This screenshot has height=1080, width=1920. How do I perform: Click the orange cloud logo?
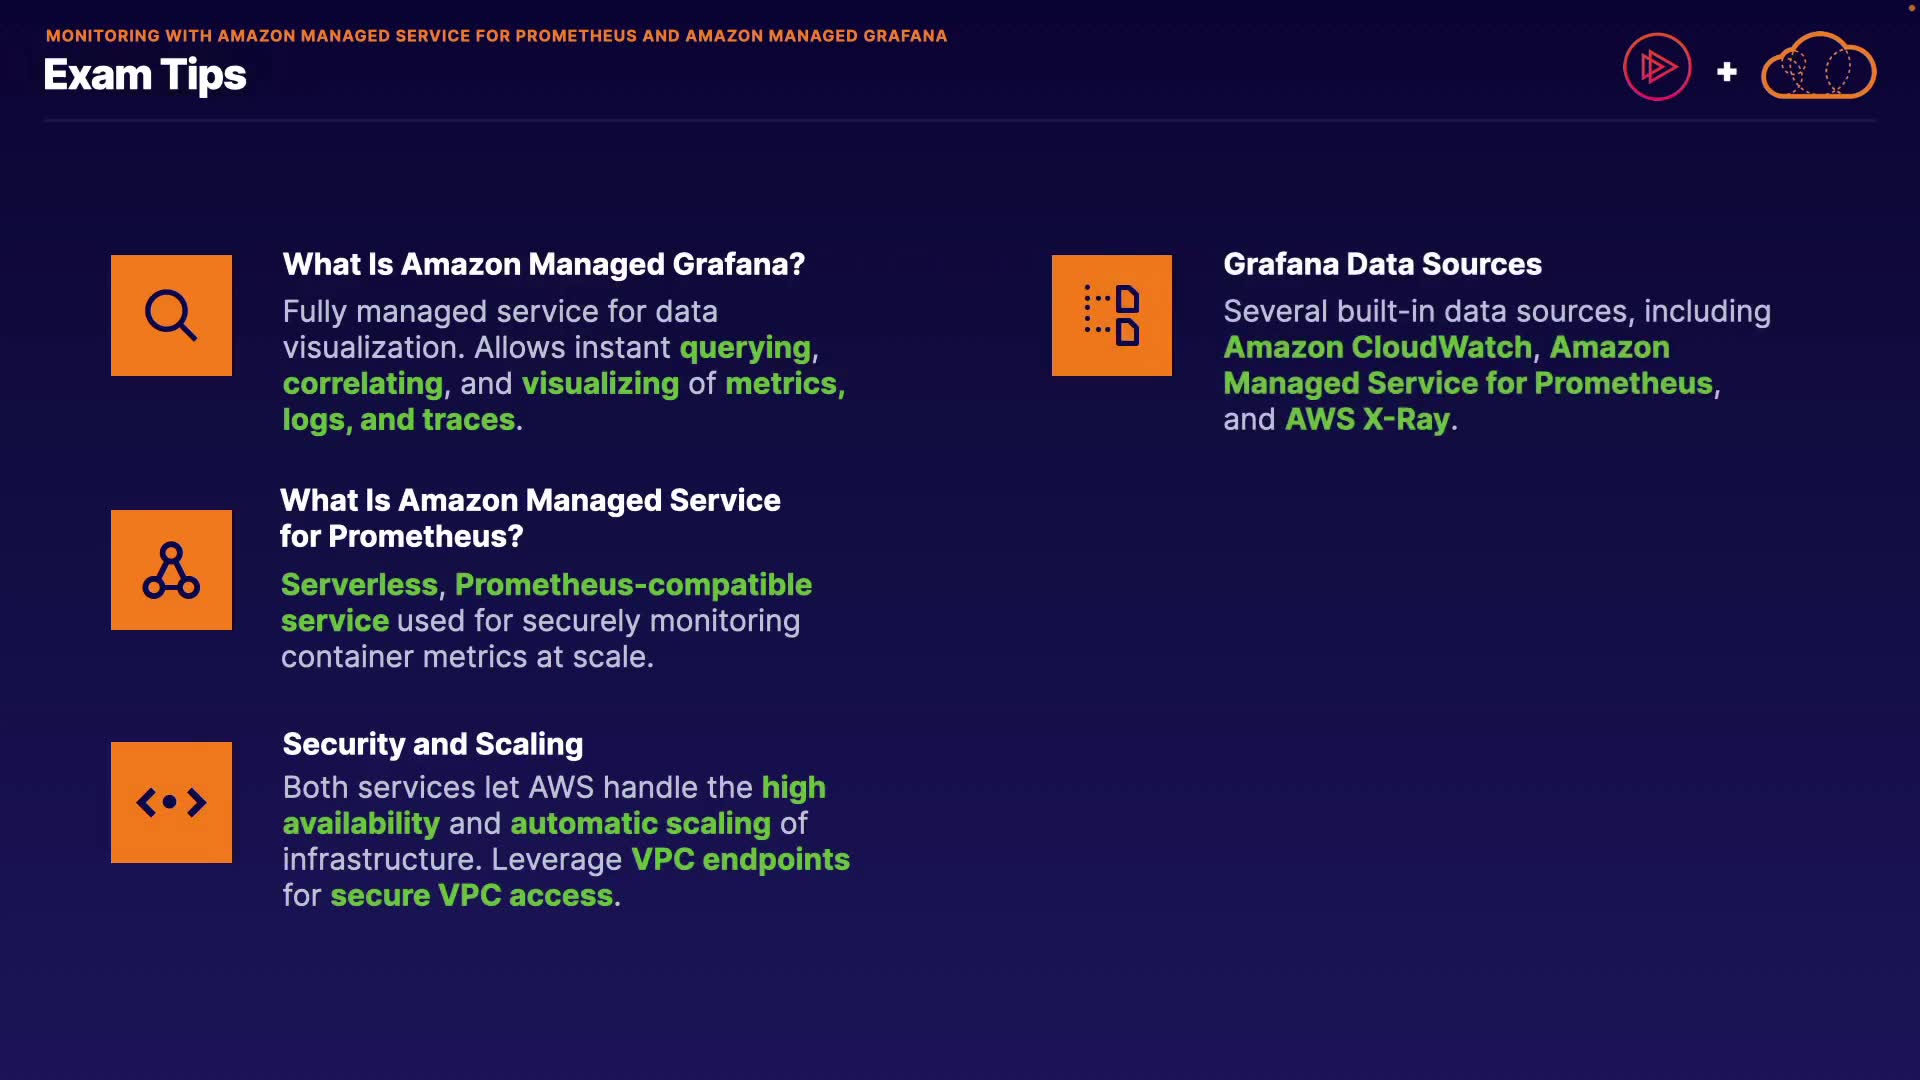tap(1818, 68)
